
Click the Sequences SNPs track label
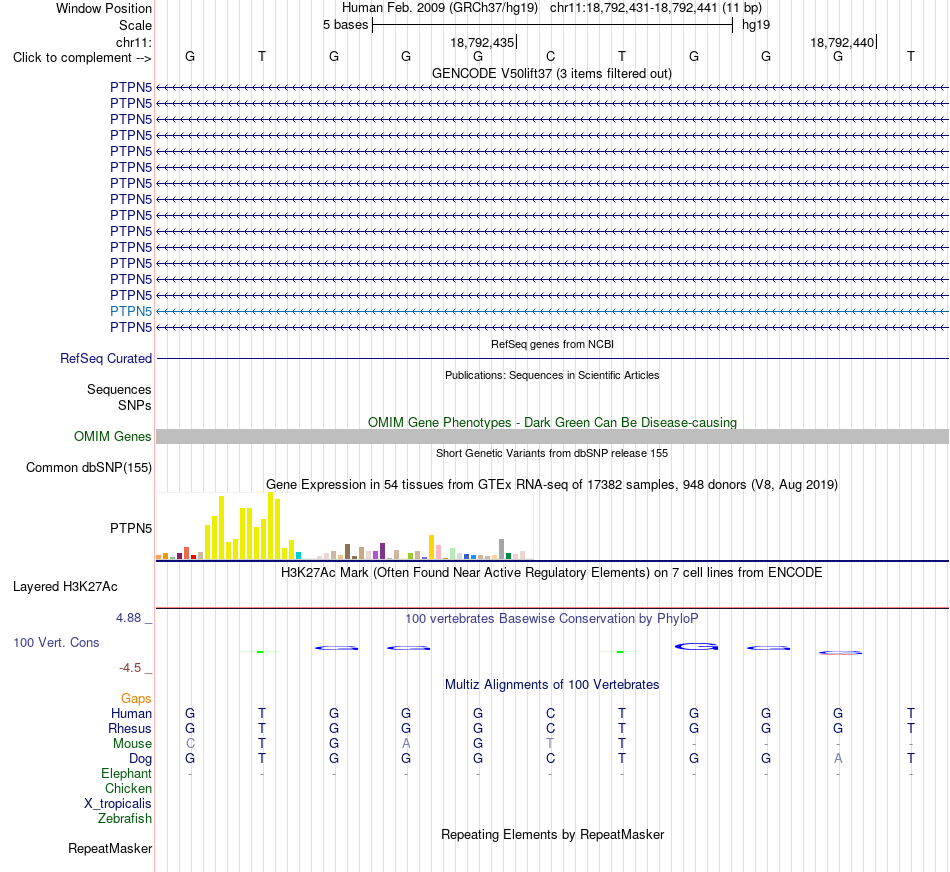tap(119, 398)
